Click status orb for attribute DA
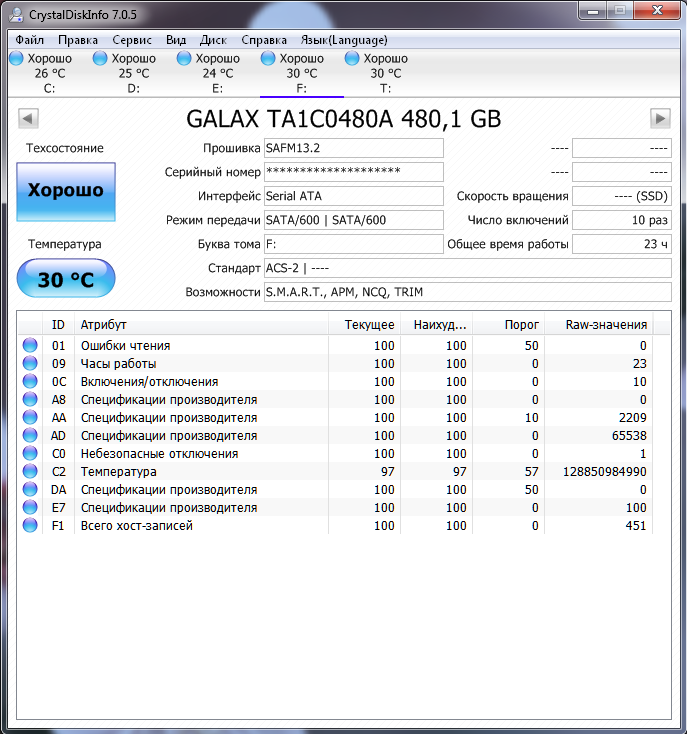 click(30, 489)
